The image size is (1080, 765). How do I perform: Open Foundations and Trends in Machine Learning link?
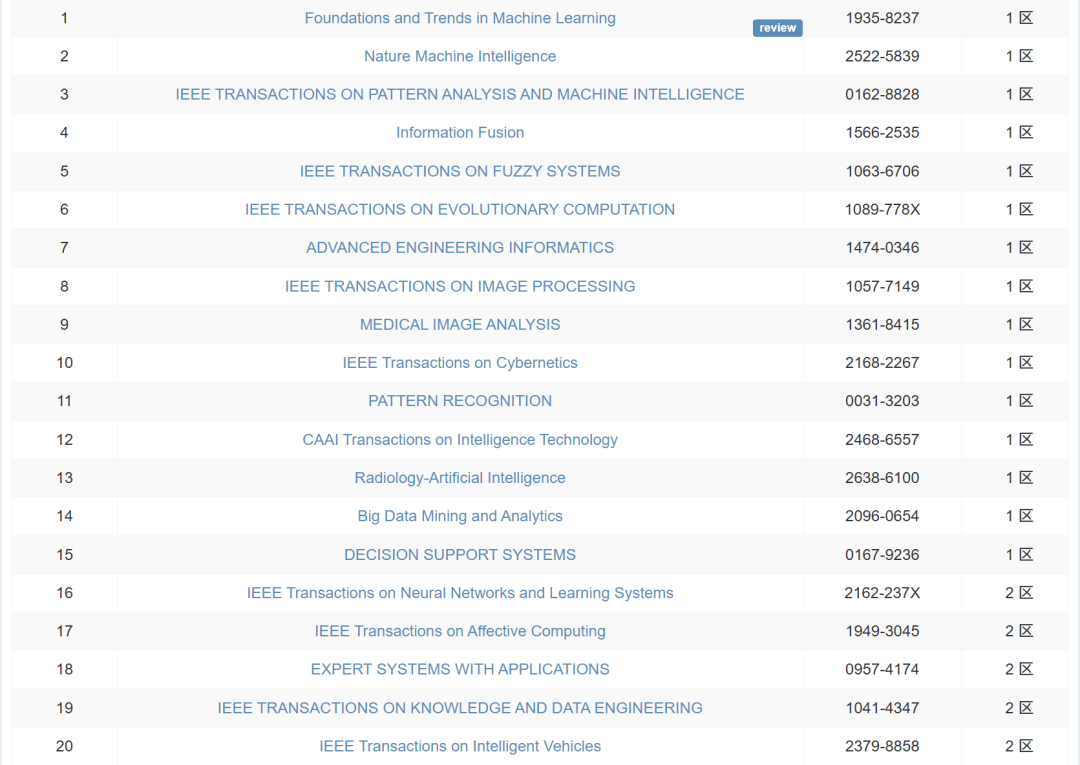(x=460, y=18)
